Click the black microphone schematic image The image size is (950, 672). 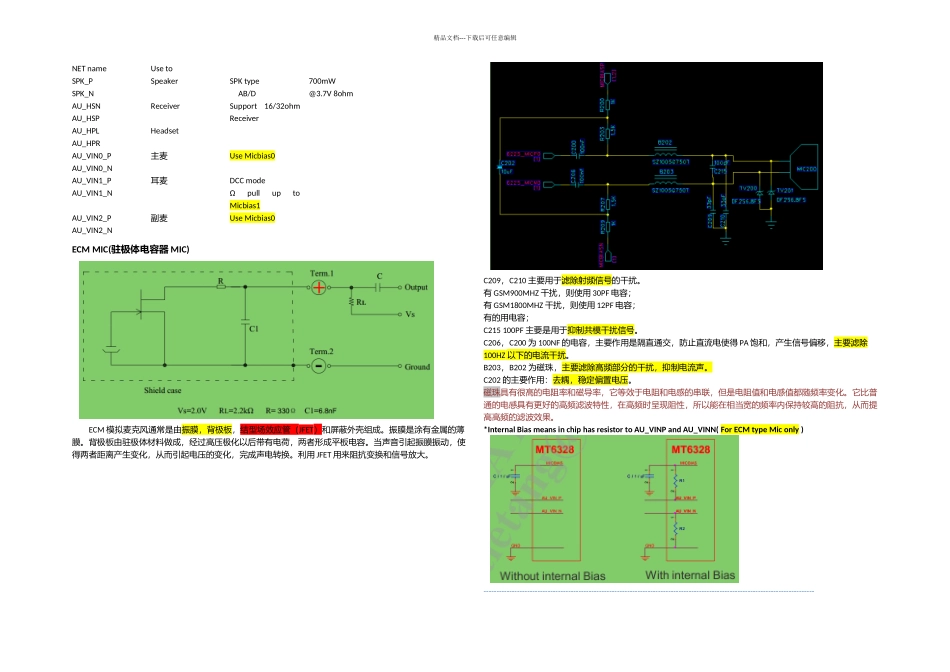tap(656, 165)
